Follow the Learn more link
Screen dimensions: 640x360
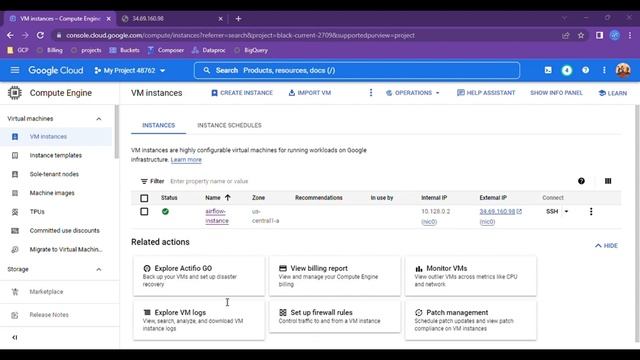pos(186,160)
